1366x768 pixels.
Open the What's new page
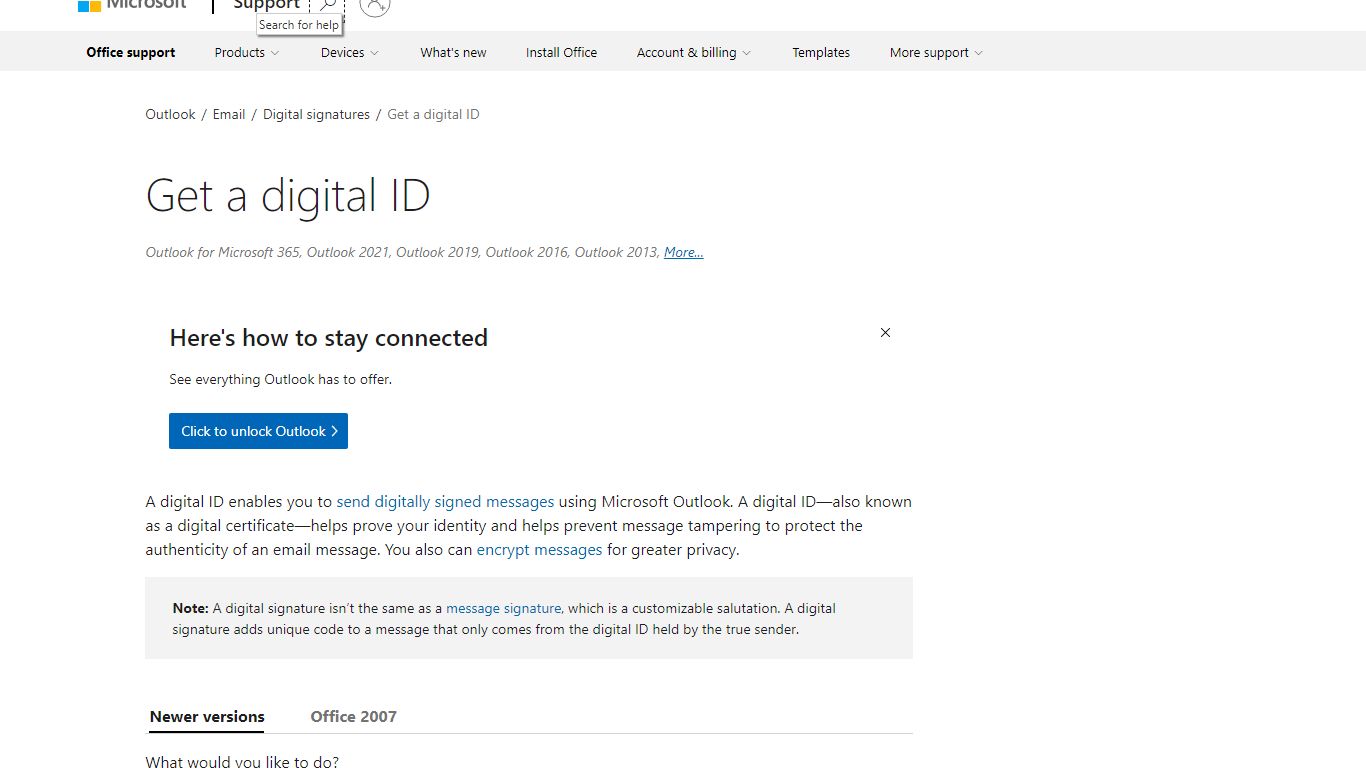pyautogui.click(x=453, y=52)
